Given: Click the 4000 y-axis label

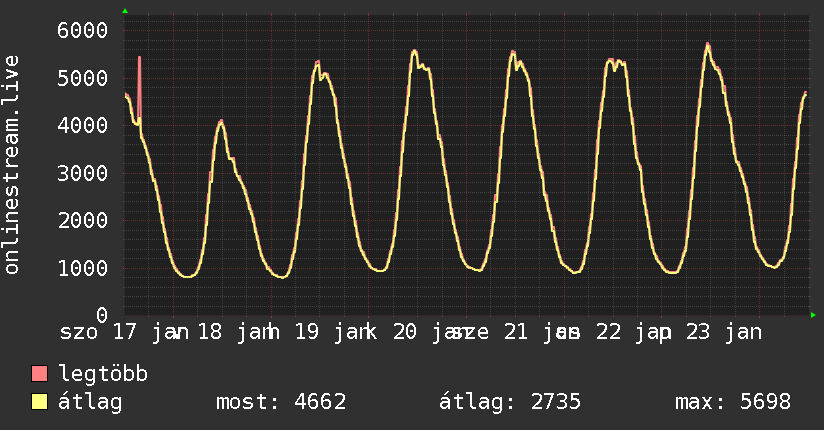Looking at the screenshot, I should pyautogui.click(x=83, y=125).
